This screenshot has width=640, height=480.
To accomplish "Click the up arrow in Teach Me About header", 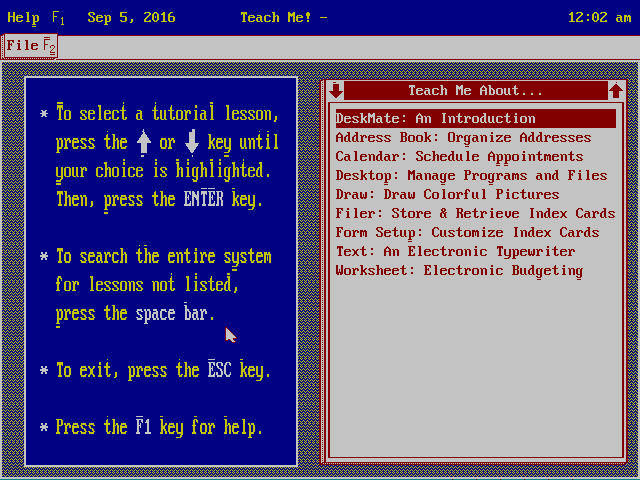I will [616, 90].
